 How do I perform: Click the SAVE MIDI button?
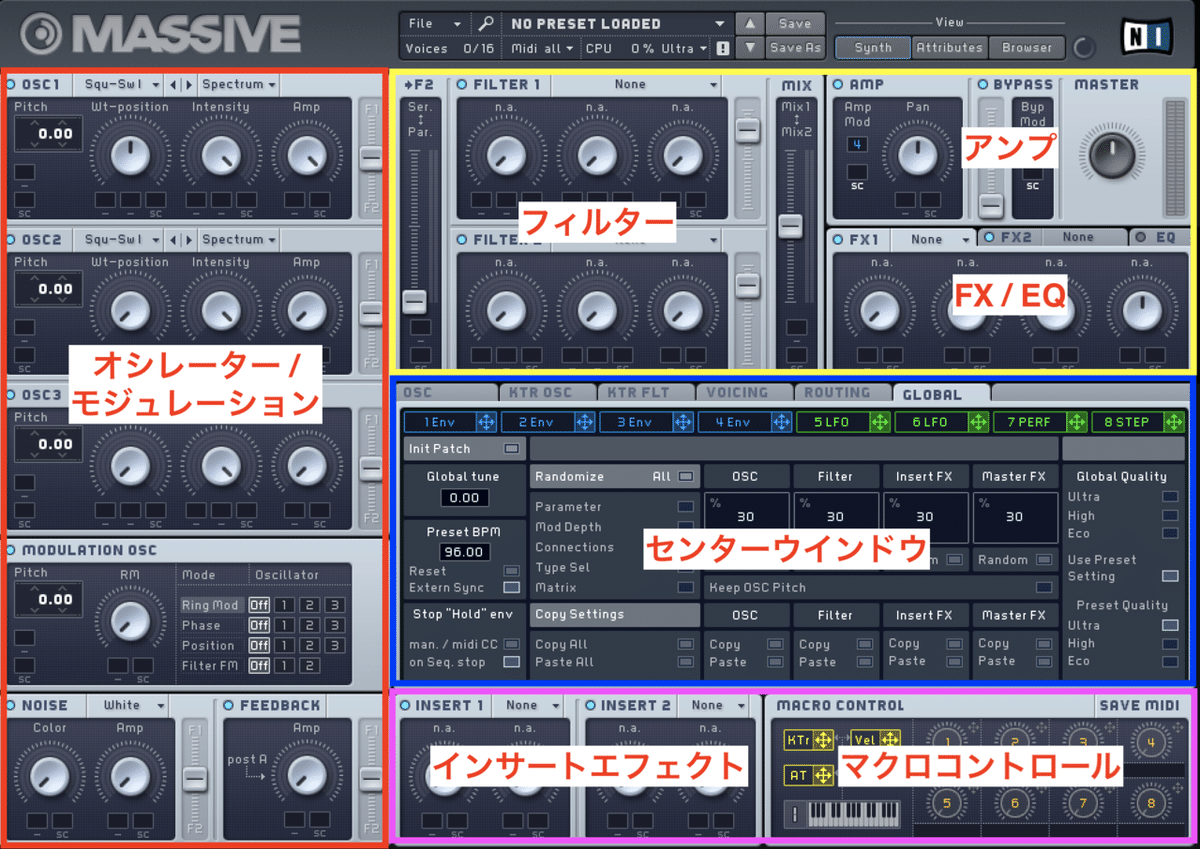(1139, 706)
